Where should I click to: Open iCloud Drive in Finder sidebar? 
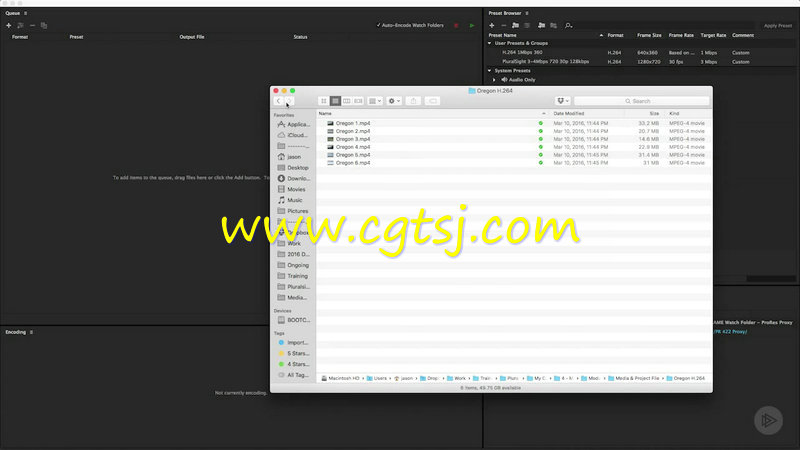coord(293,135)
